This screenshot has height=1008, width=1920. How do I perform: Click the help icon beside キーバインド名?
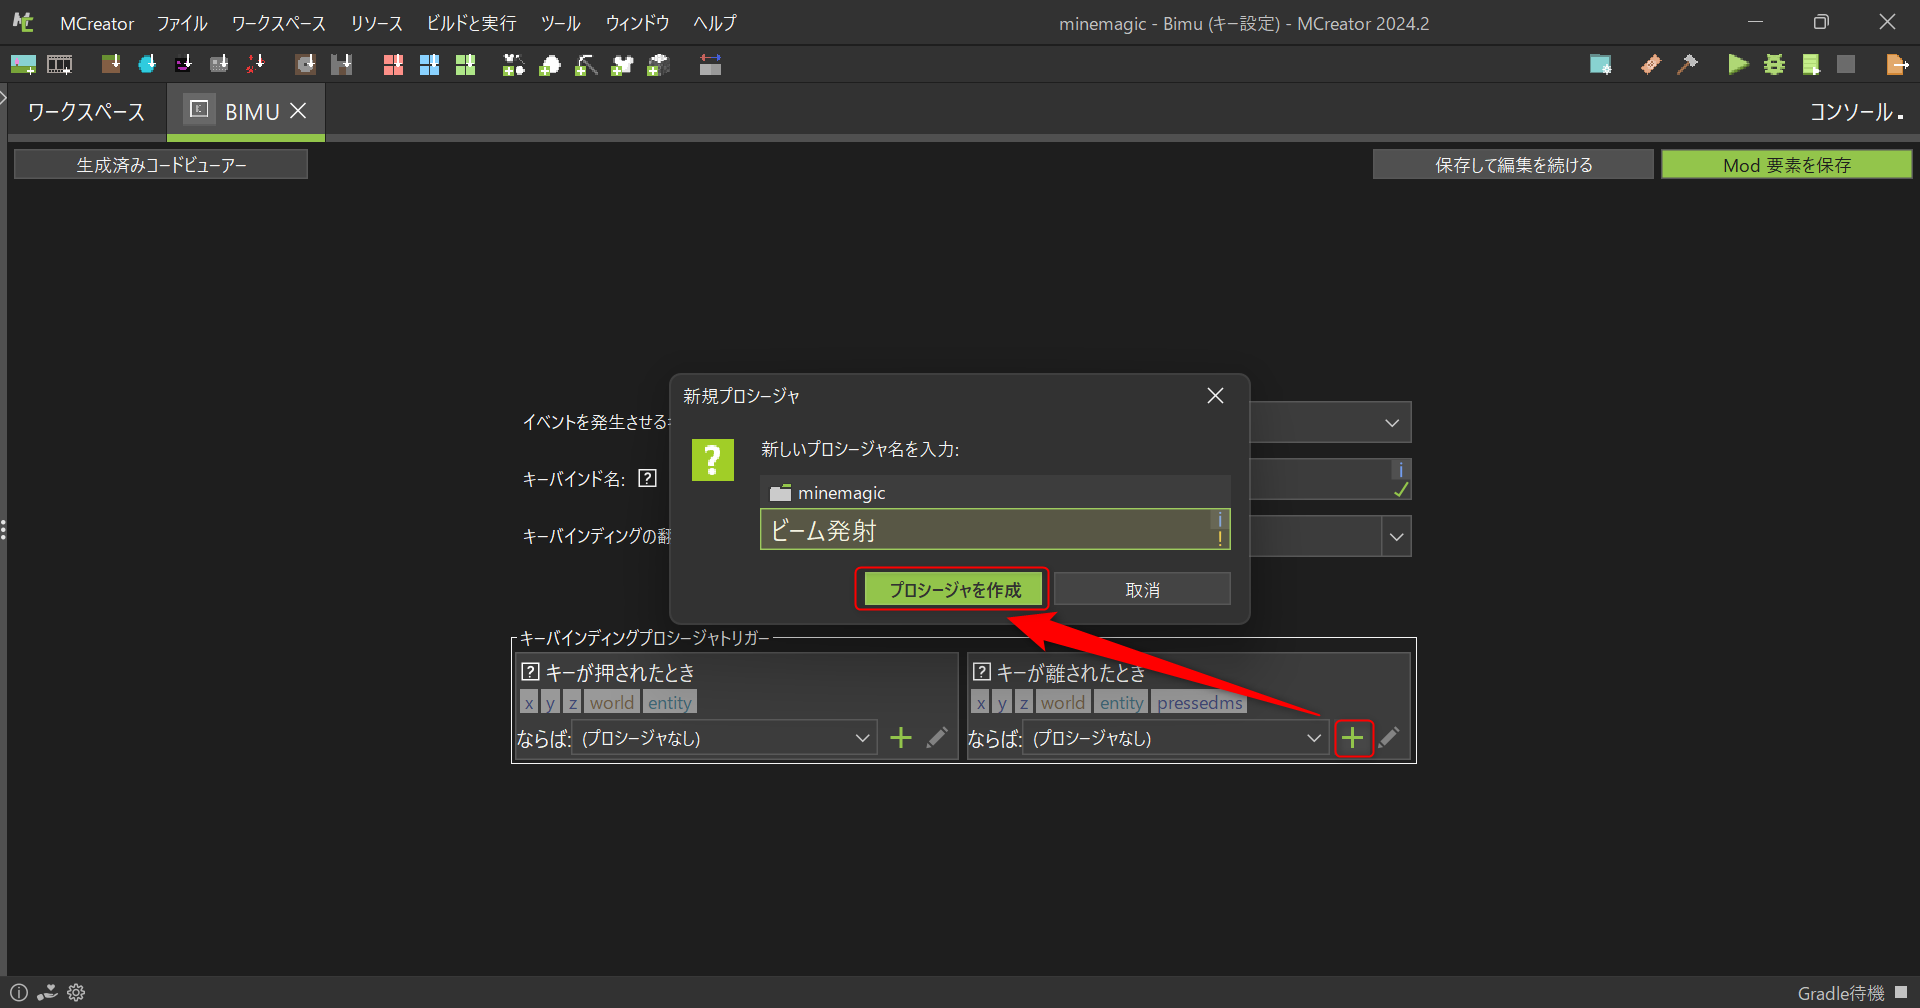pos(648,478)
